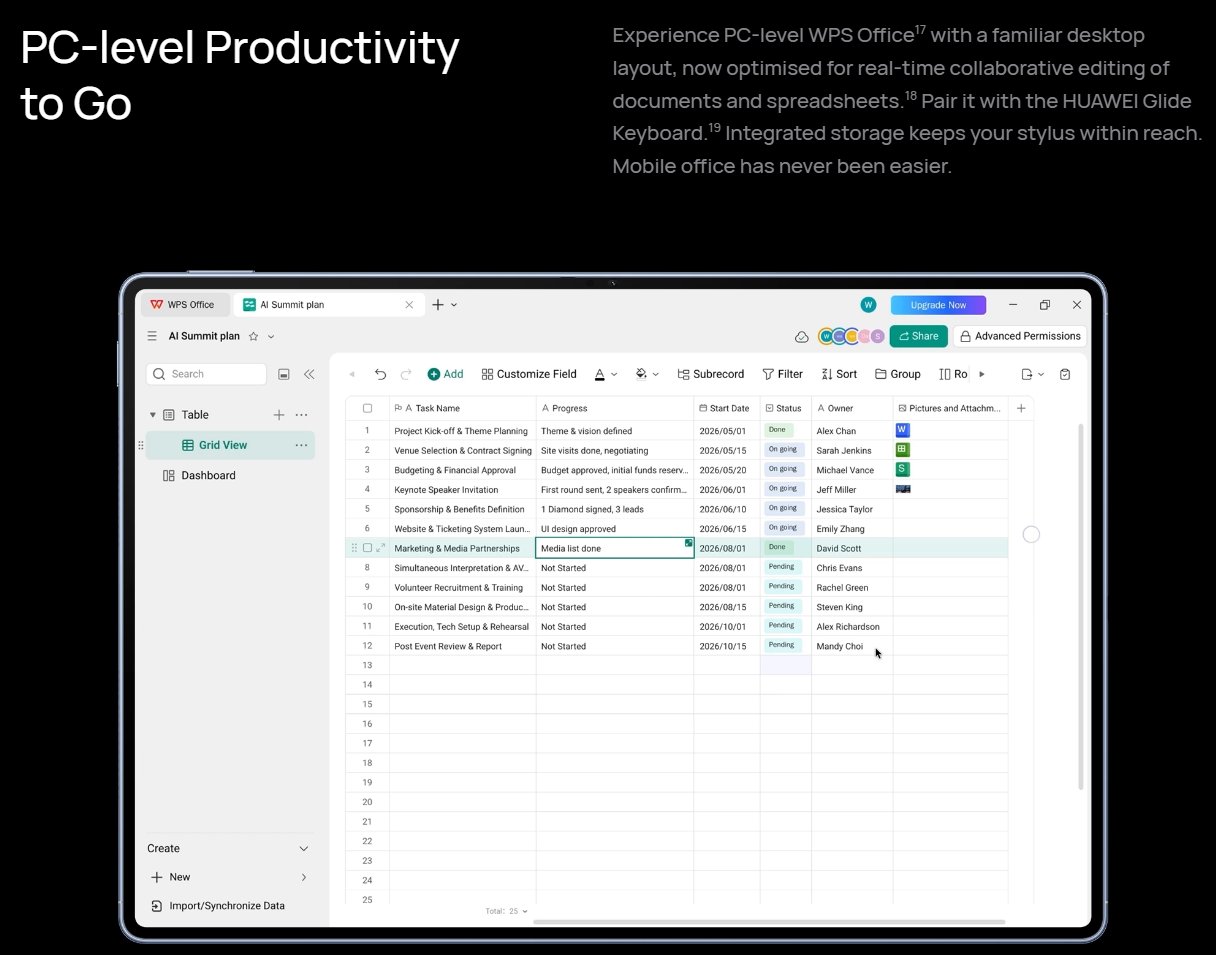1216x955 pixels.
Task: Open Advanced Permissions
Action: point(1020,337)
